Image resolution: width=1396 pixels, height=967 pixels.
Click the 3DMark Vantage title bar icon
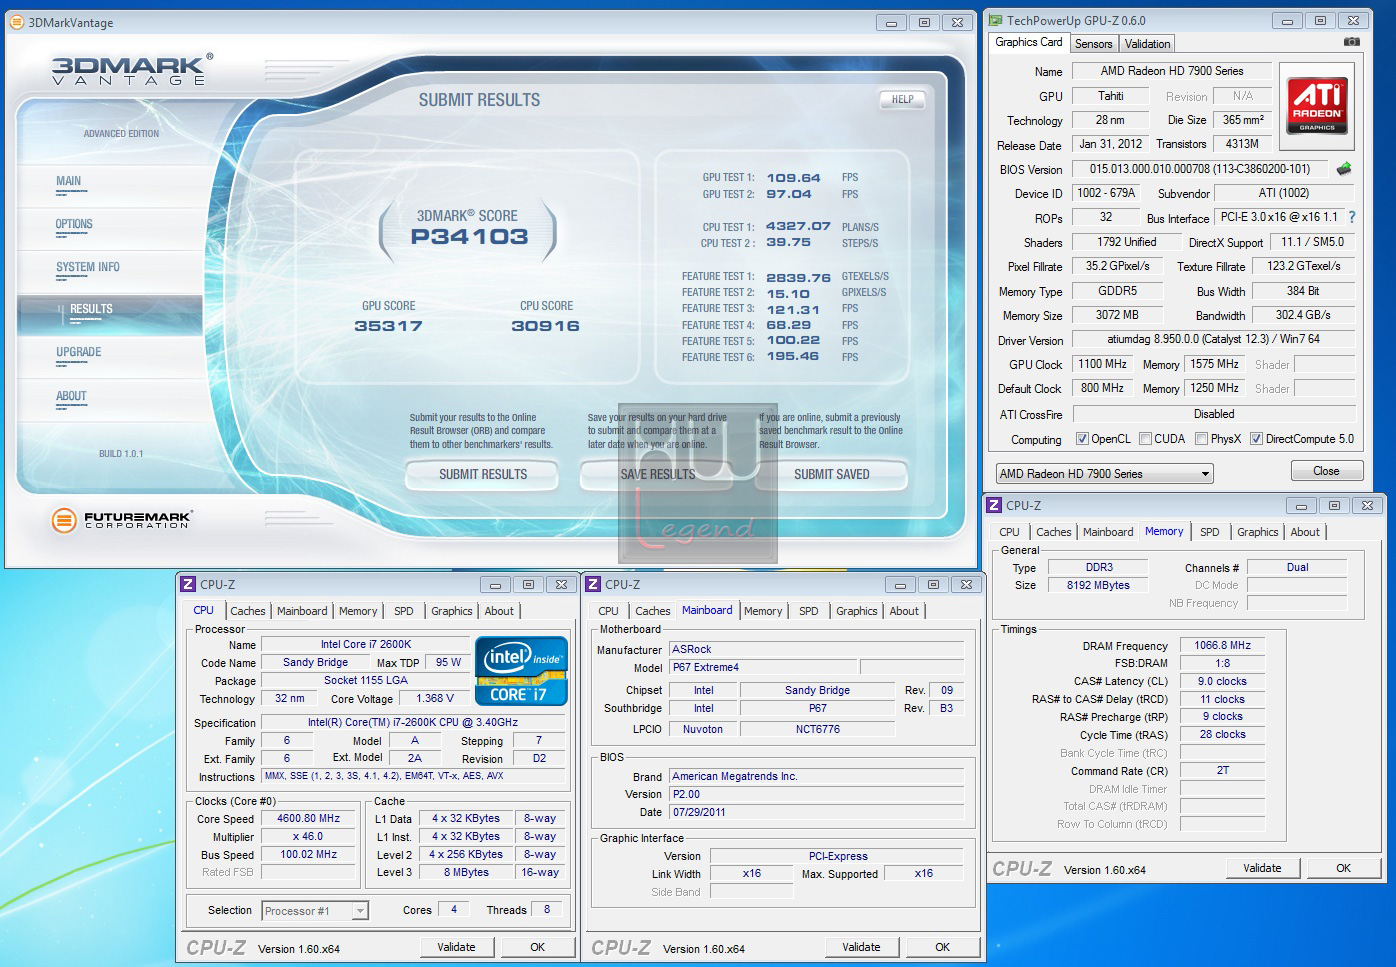point(17,22)
